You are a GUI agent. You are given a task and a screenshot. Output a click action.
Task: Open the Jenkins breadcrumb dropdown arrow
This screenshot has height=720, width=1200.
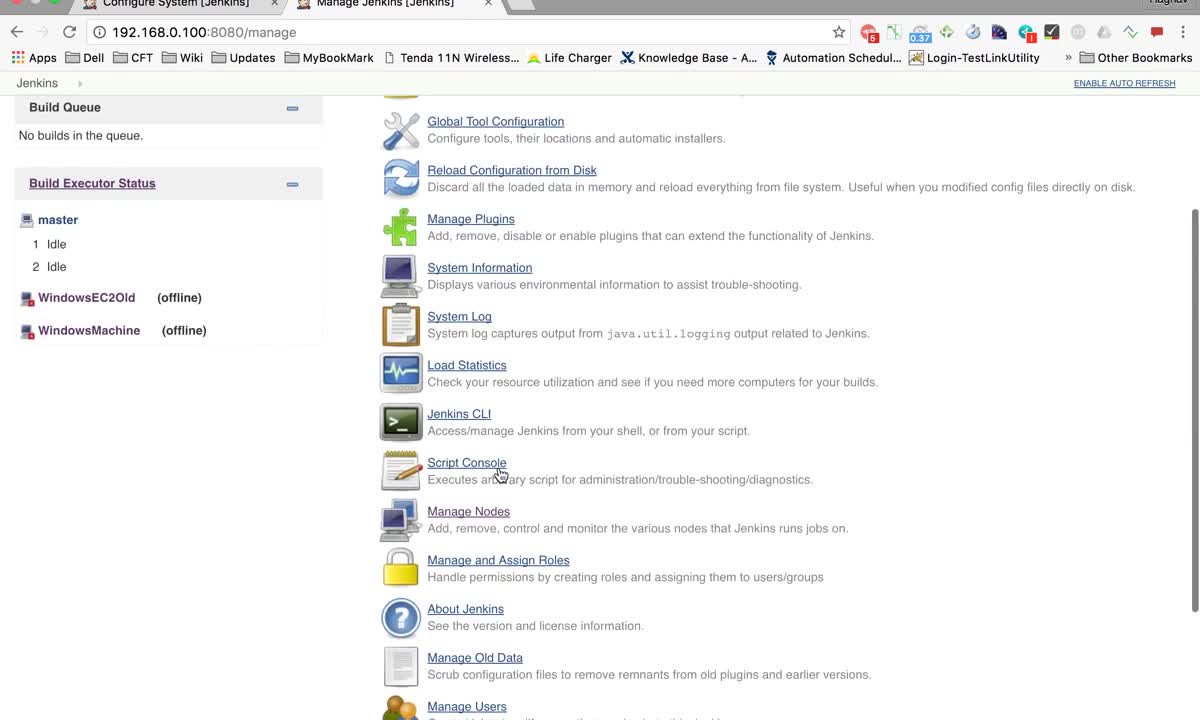[80, 84]
